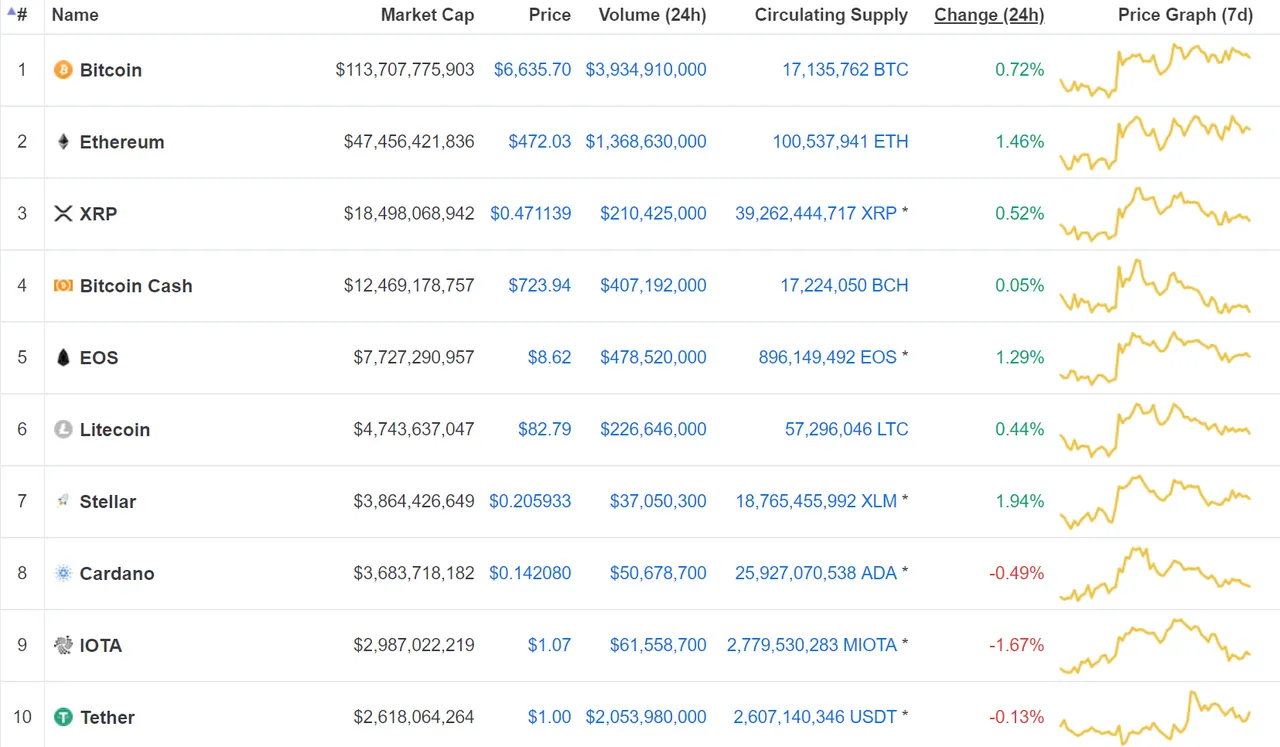Open the Litecoin name link

115,431
